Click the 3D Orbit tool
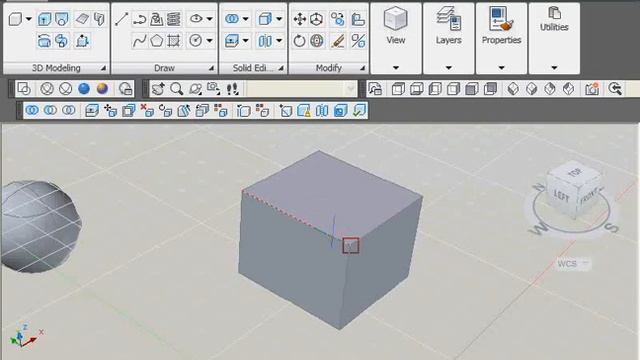Screen dimensions: 640x360 click(196, 89)
